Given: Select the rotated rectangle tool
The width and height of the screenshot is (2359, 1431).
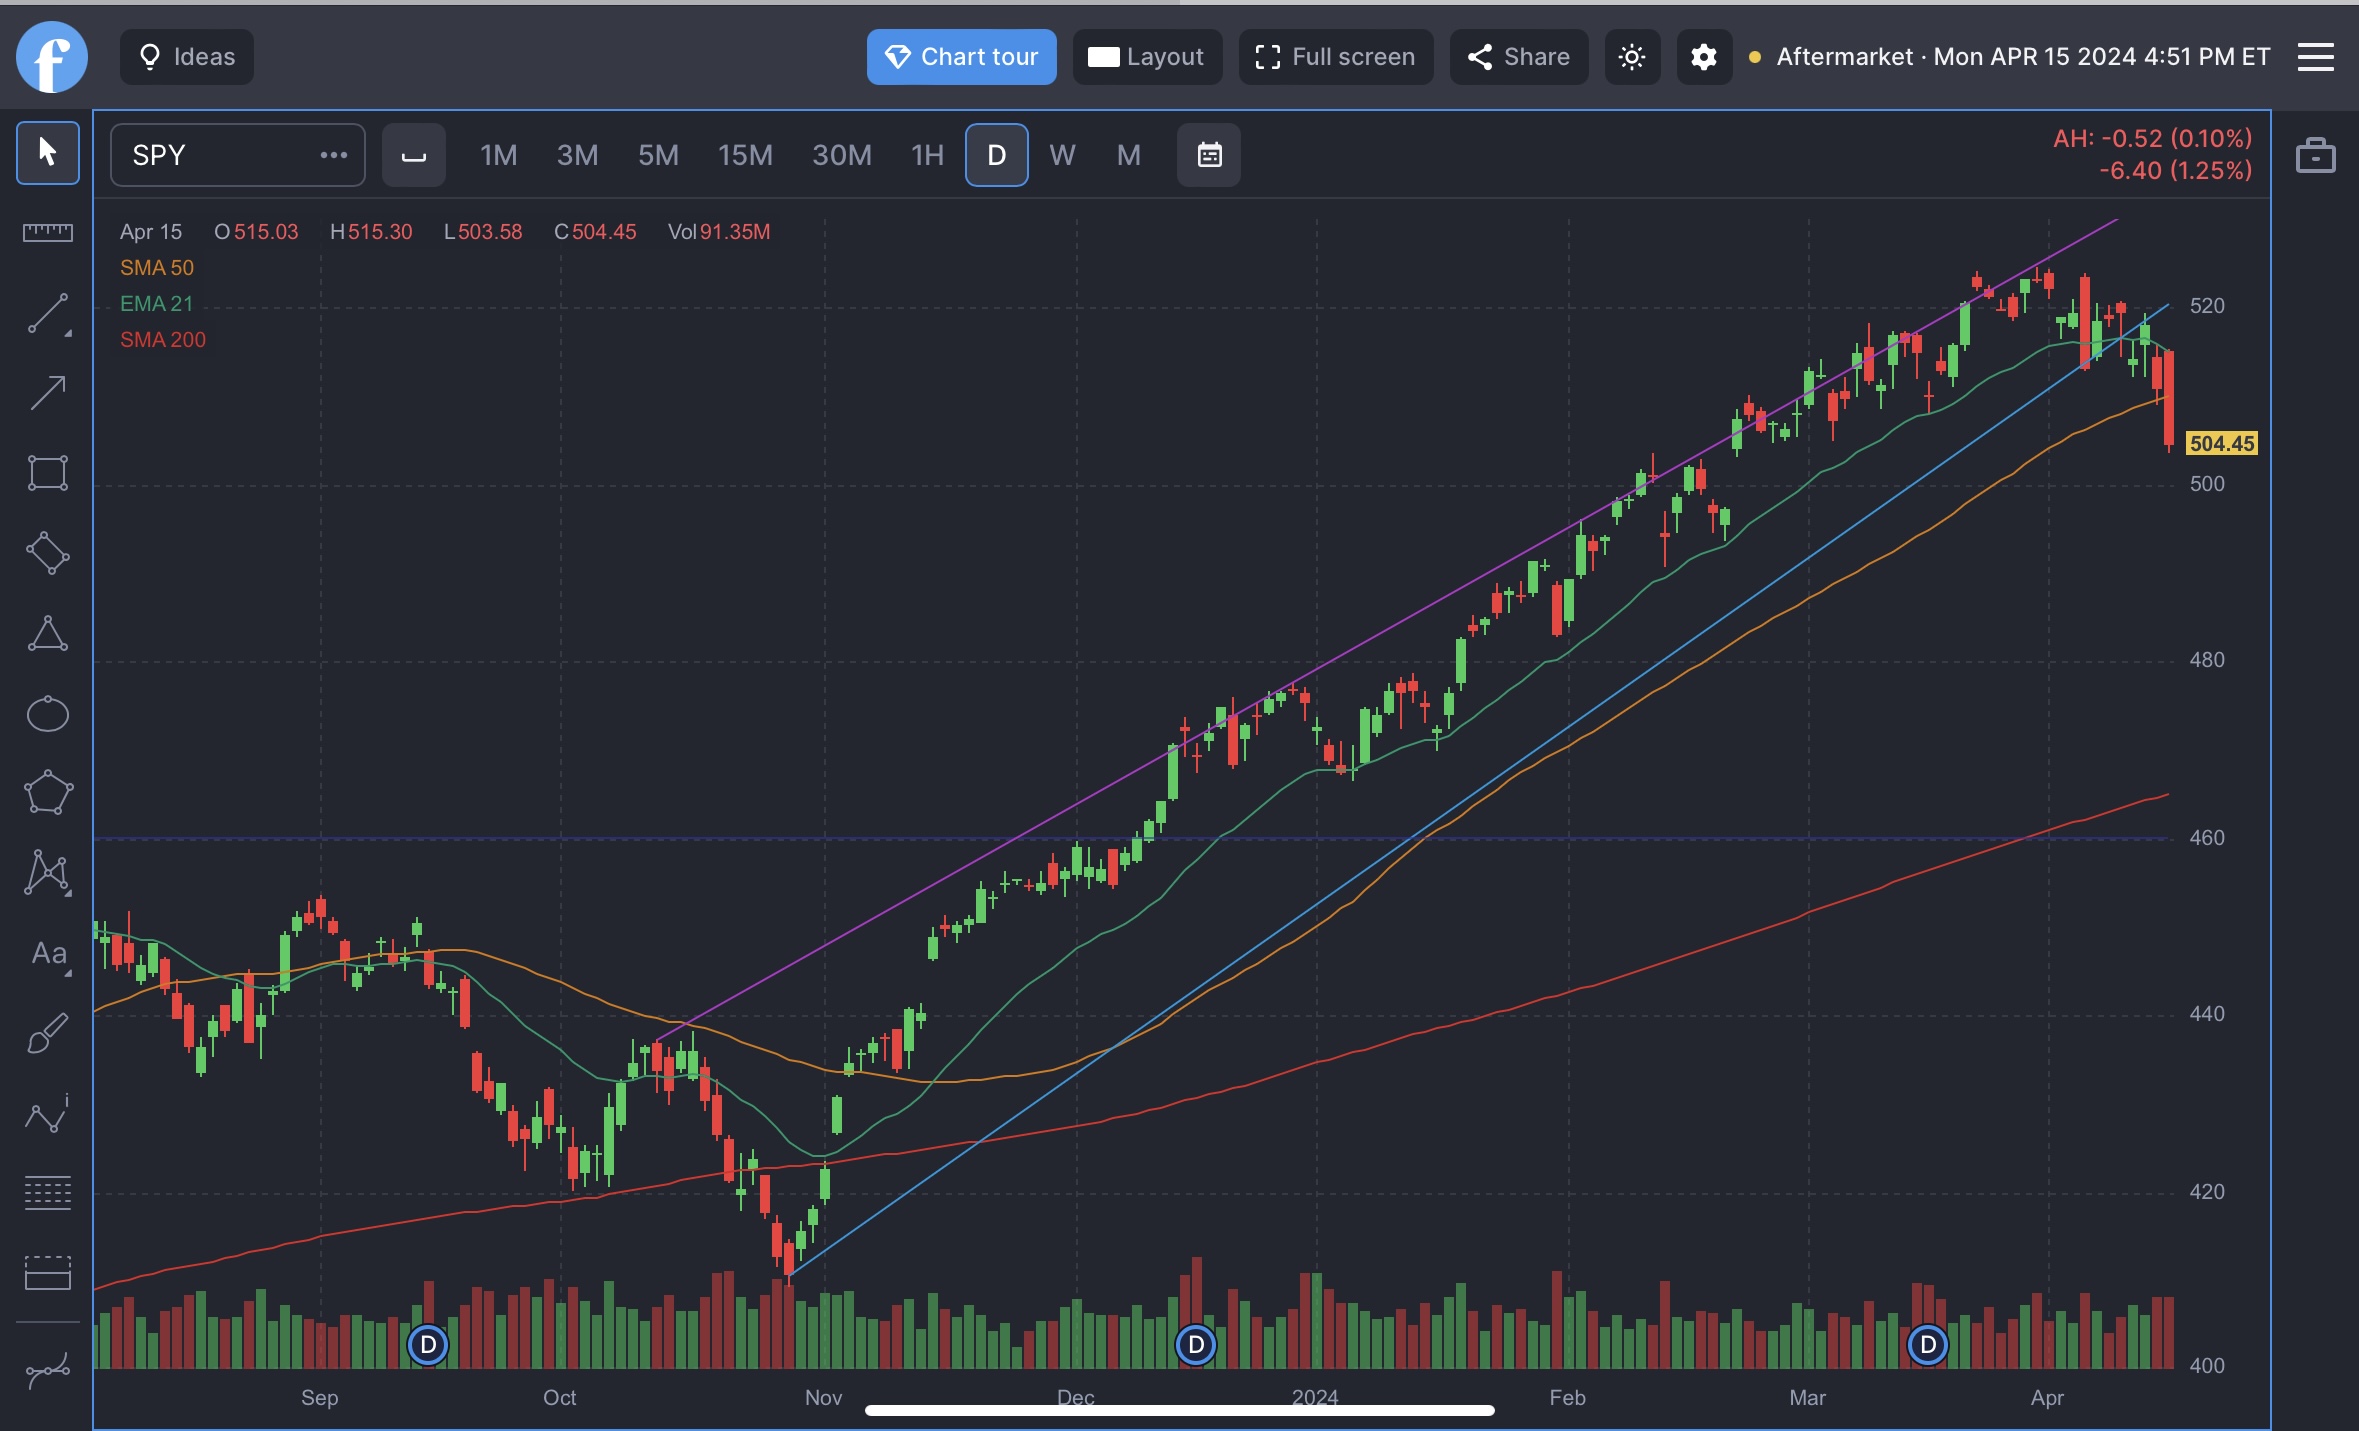Looking at the screenshot, I should click(x=47, y=553).
